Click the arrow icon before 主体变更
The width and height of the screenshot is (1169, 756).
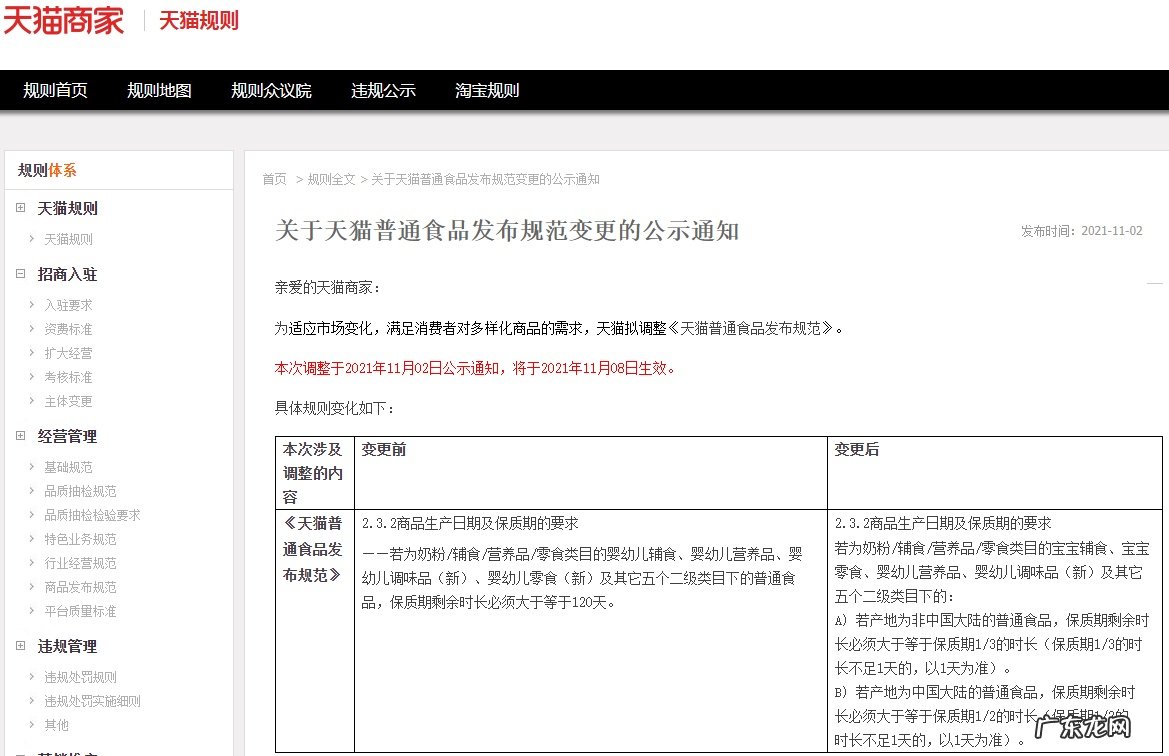coord(31,401)
